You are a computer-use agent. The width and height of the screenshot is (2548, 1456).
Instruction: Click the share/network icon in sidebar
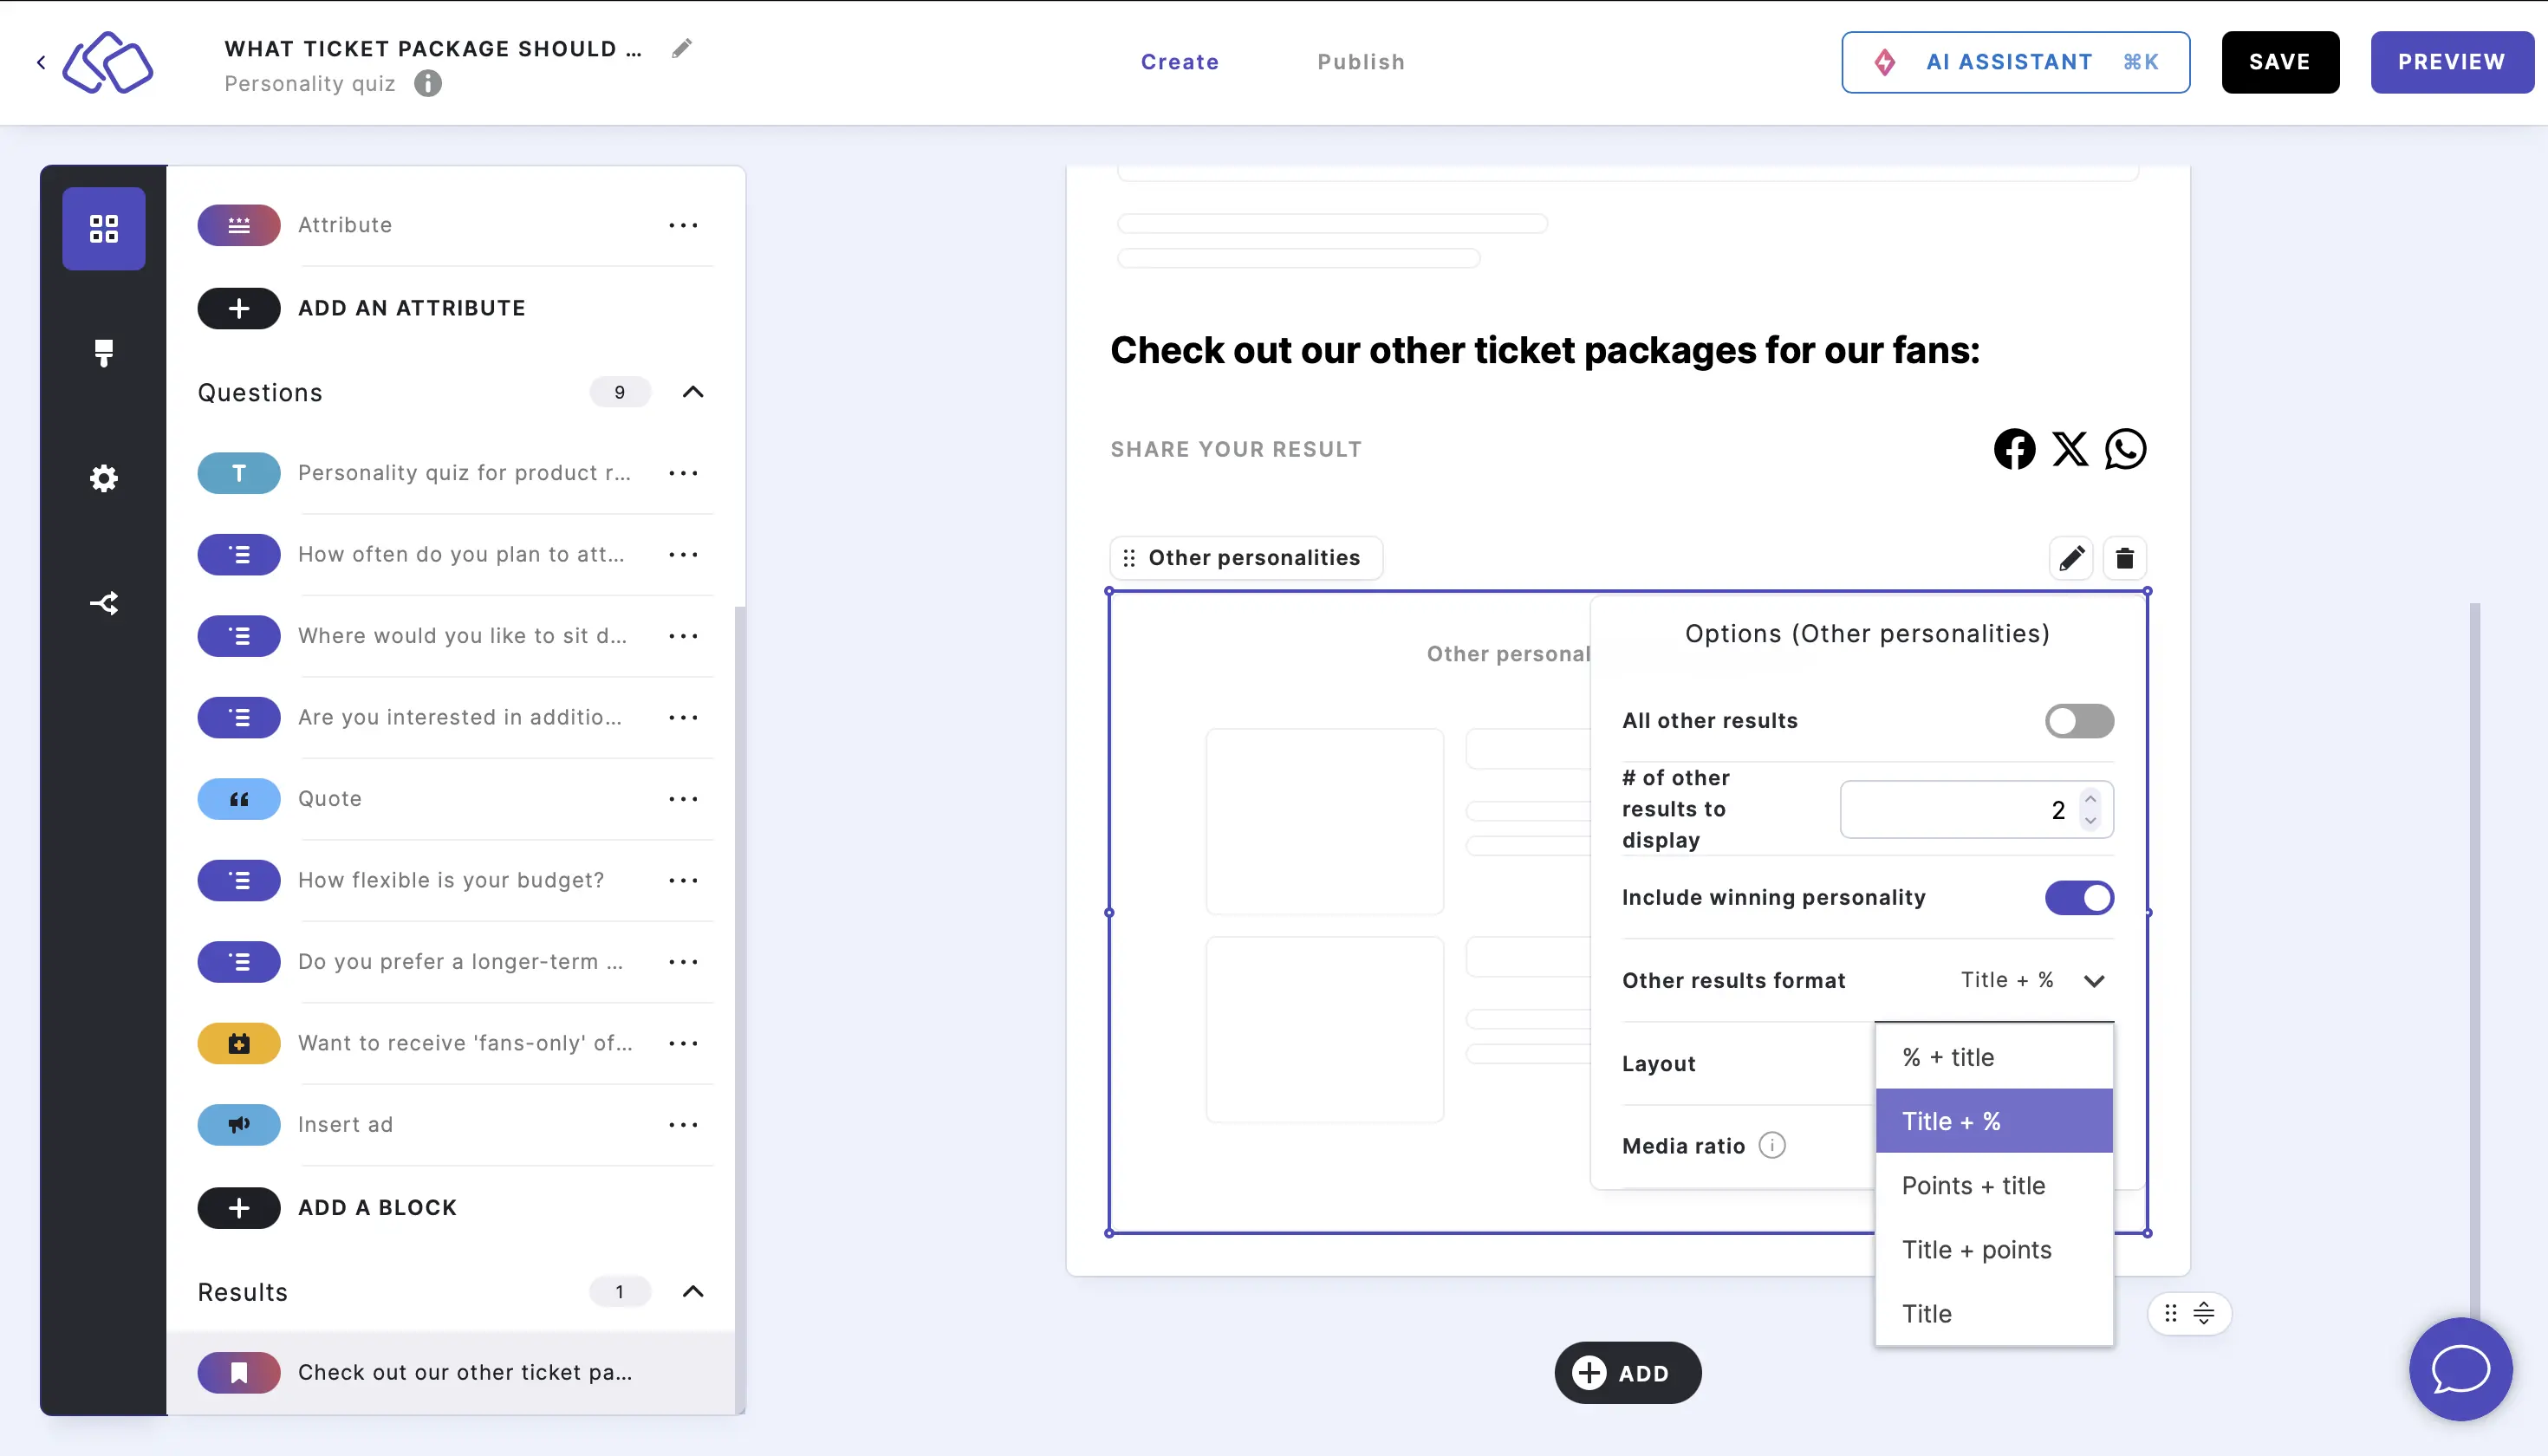coord(103,604)
